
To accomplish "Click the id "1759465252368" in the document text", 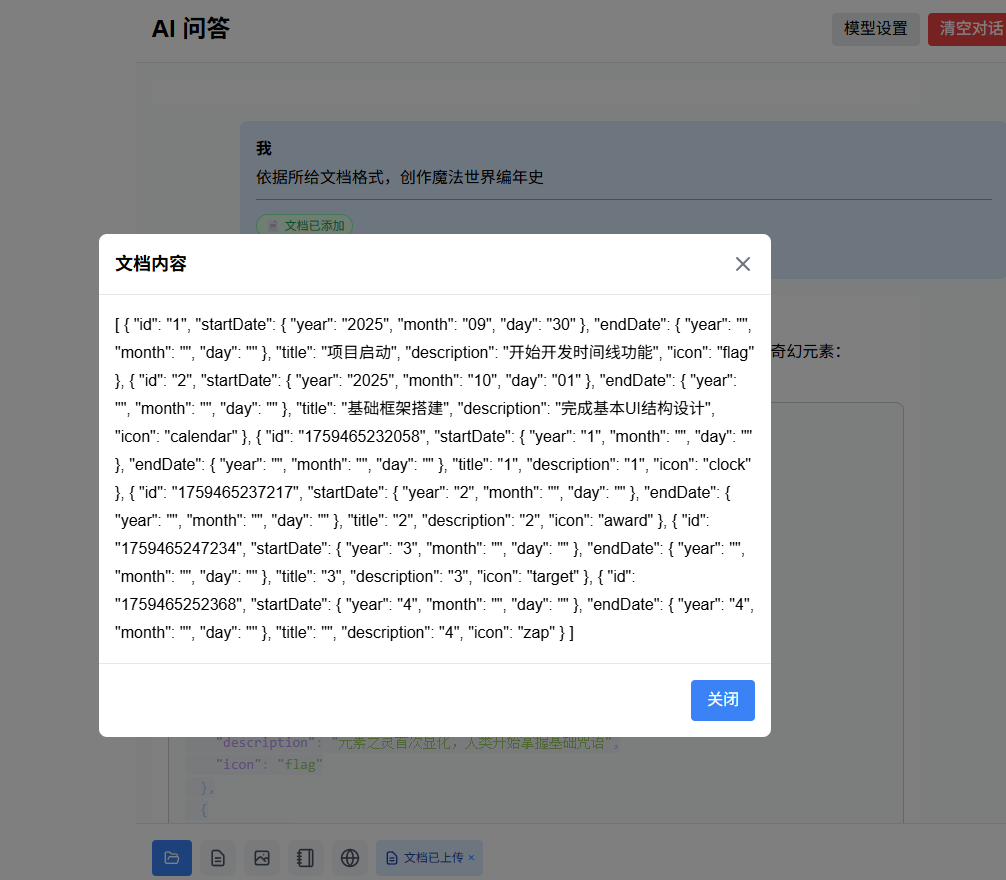I will 179,605.
